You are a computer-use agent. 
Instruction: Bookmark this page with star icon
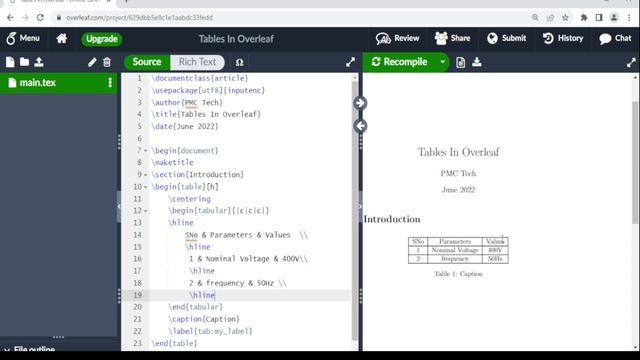click(565, 18)
